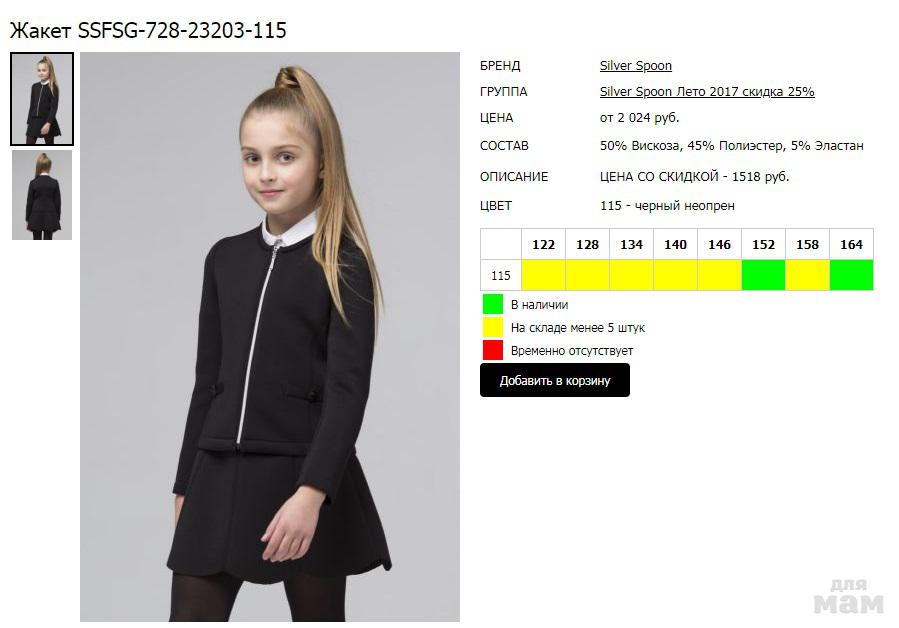
Task: Choose the yellow size 128 availability cell
Action: [x=587, y=275]
